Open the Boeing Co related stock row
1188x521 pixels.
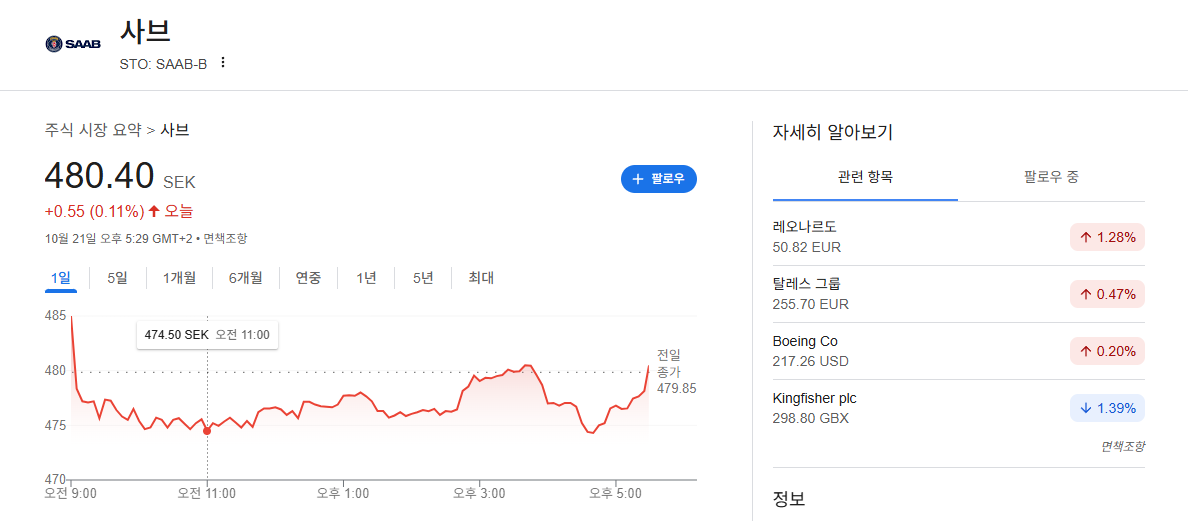click(958, 351)
